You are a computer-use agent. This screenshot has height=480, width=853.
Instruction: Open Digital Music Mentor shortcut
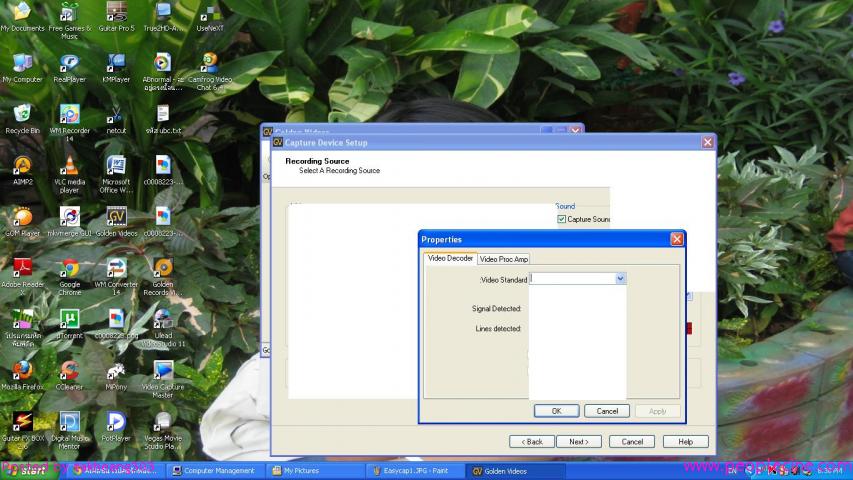pos(70,430)
